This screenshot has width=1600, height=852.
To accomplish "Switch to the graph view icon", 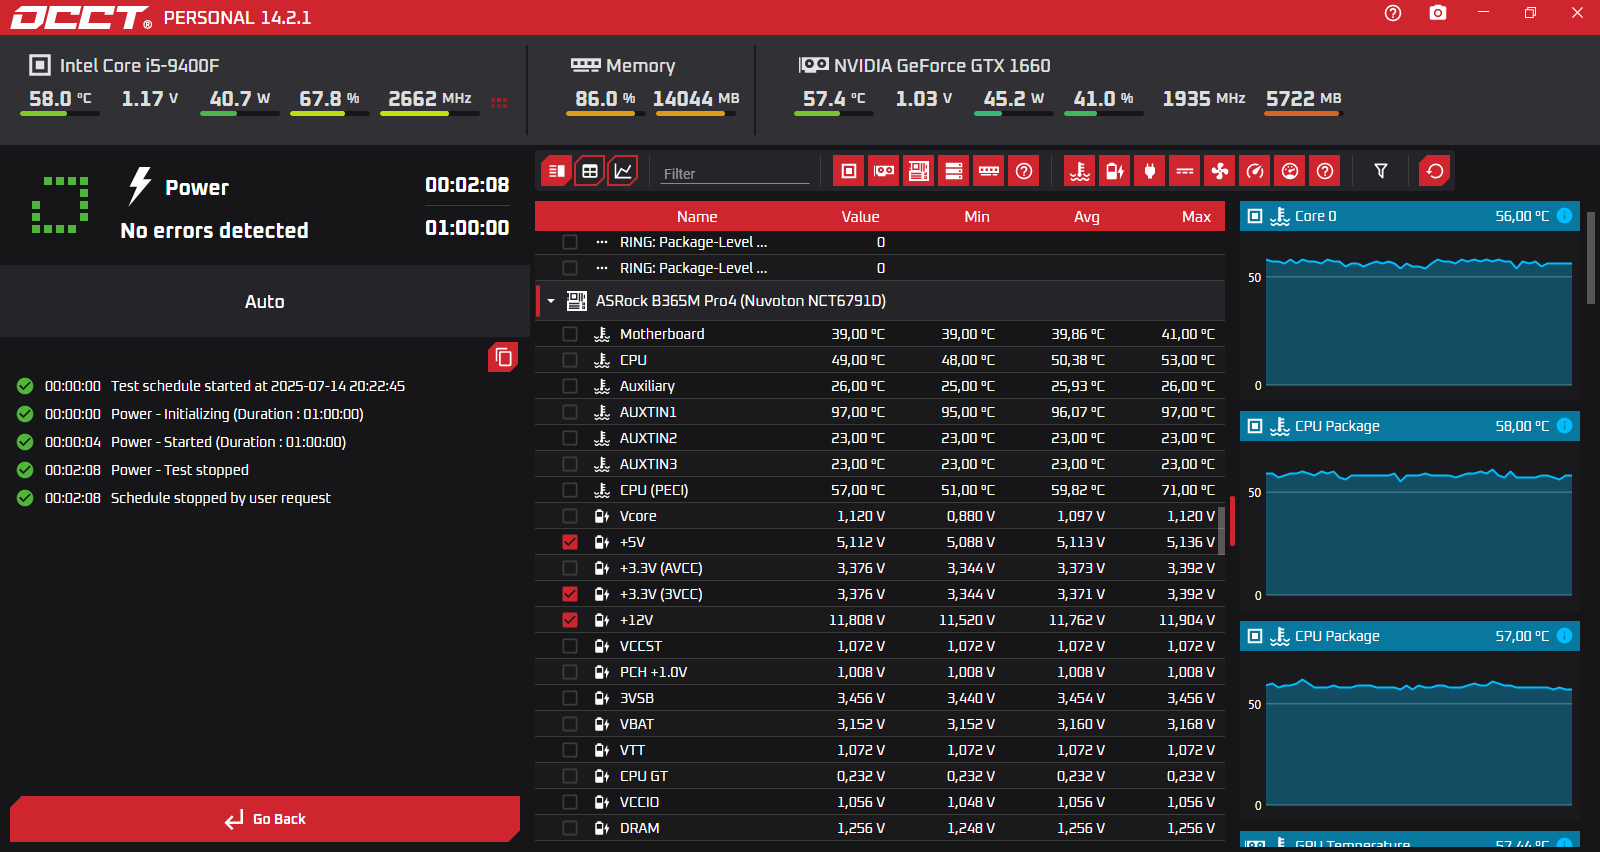I will 623,171.
